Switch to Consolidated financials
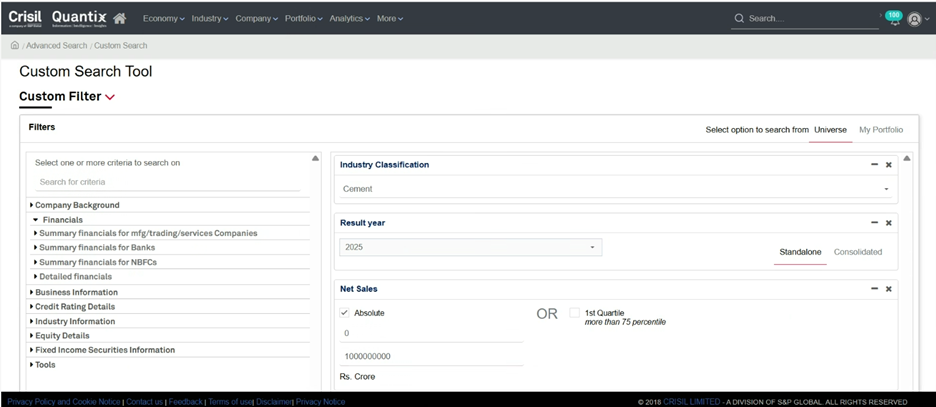The width and height of the screenshot is (936, 407). click(857, 252)
